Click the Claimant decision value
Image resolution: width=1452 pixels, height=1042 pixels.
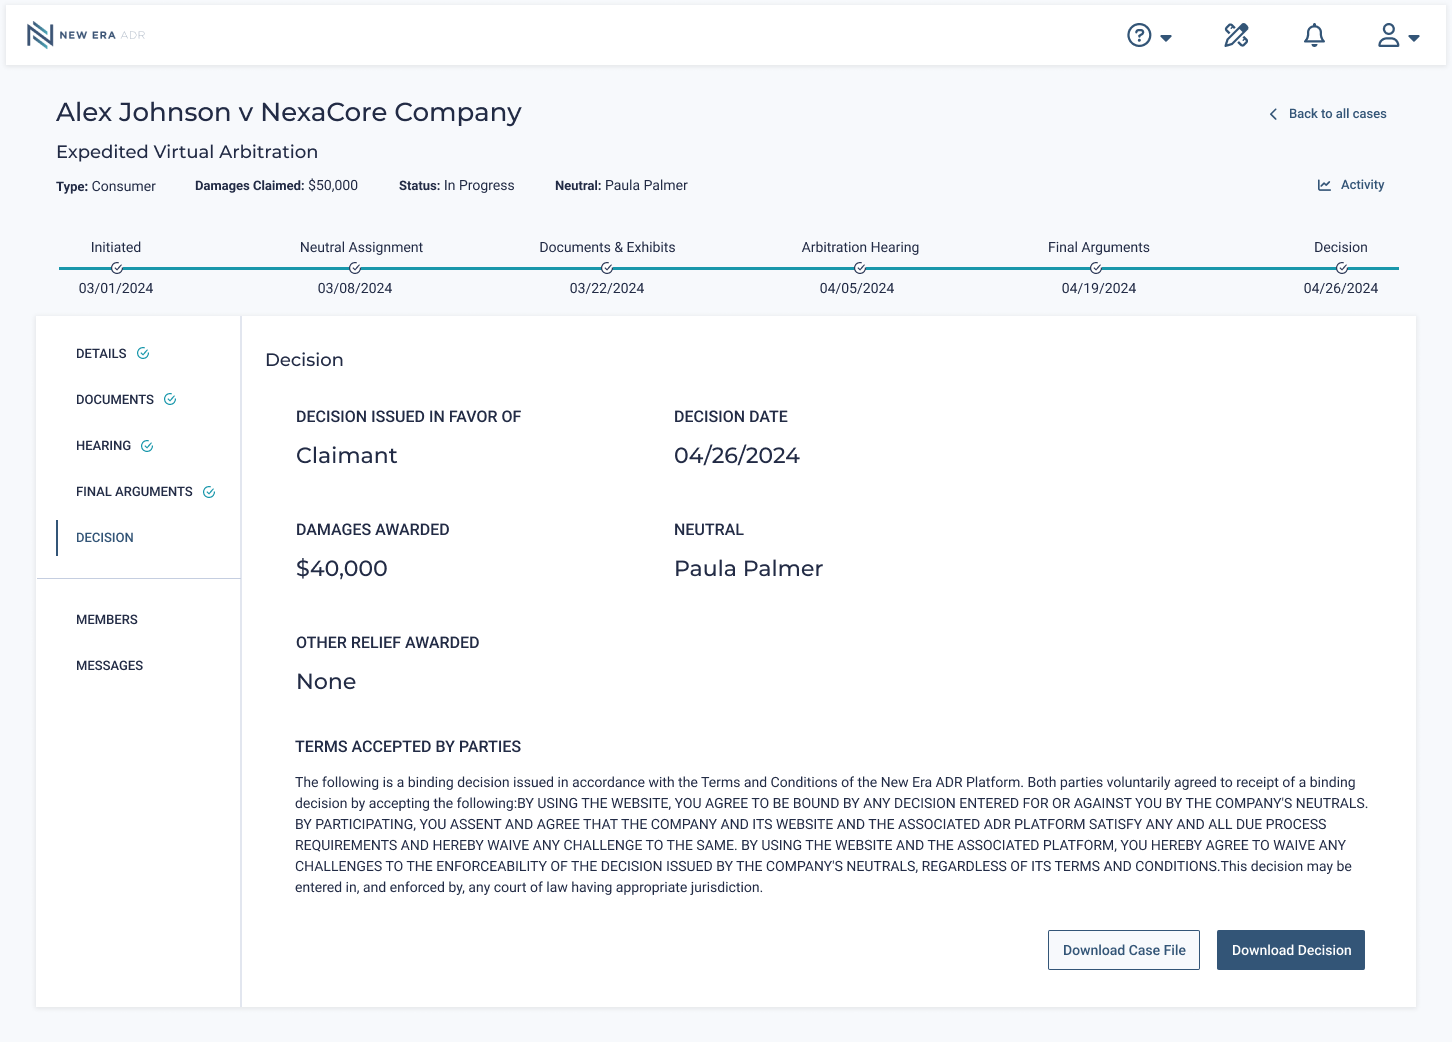347,455
